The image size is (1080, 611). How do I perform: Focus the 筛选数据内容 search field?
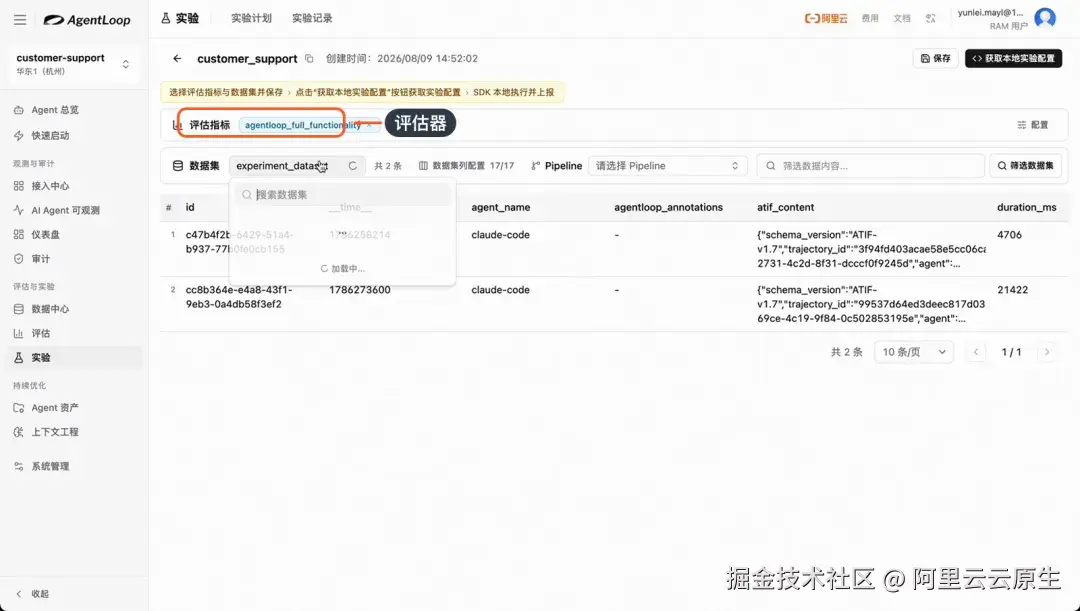(871, 166)
